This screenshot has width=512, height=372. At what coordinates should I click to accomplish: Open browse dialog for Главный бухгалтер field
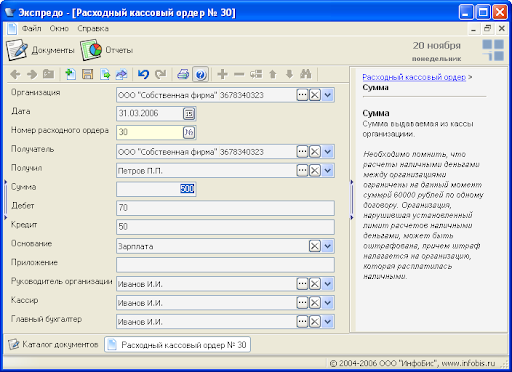pyautogui.click(x=302, y=322)
